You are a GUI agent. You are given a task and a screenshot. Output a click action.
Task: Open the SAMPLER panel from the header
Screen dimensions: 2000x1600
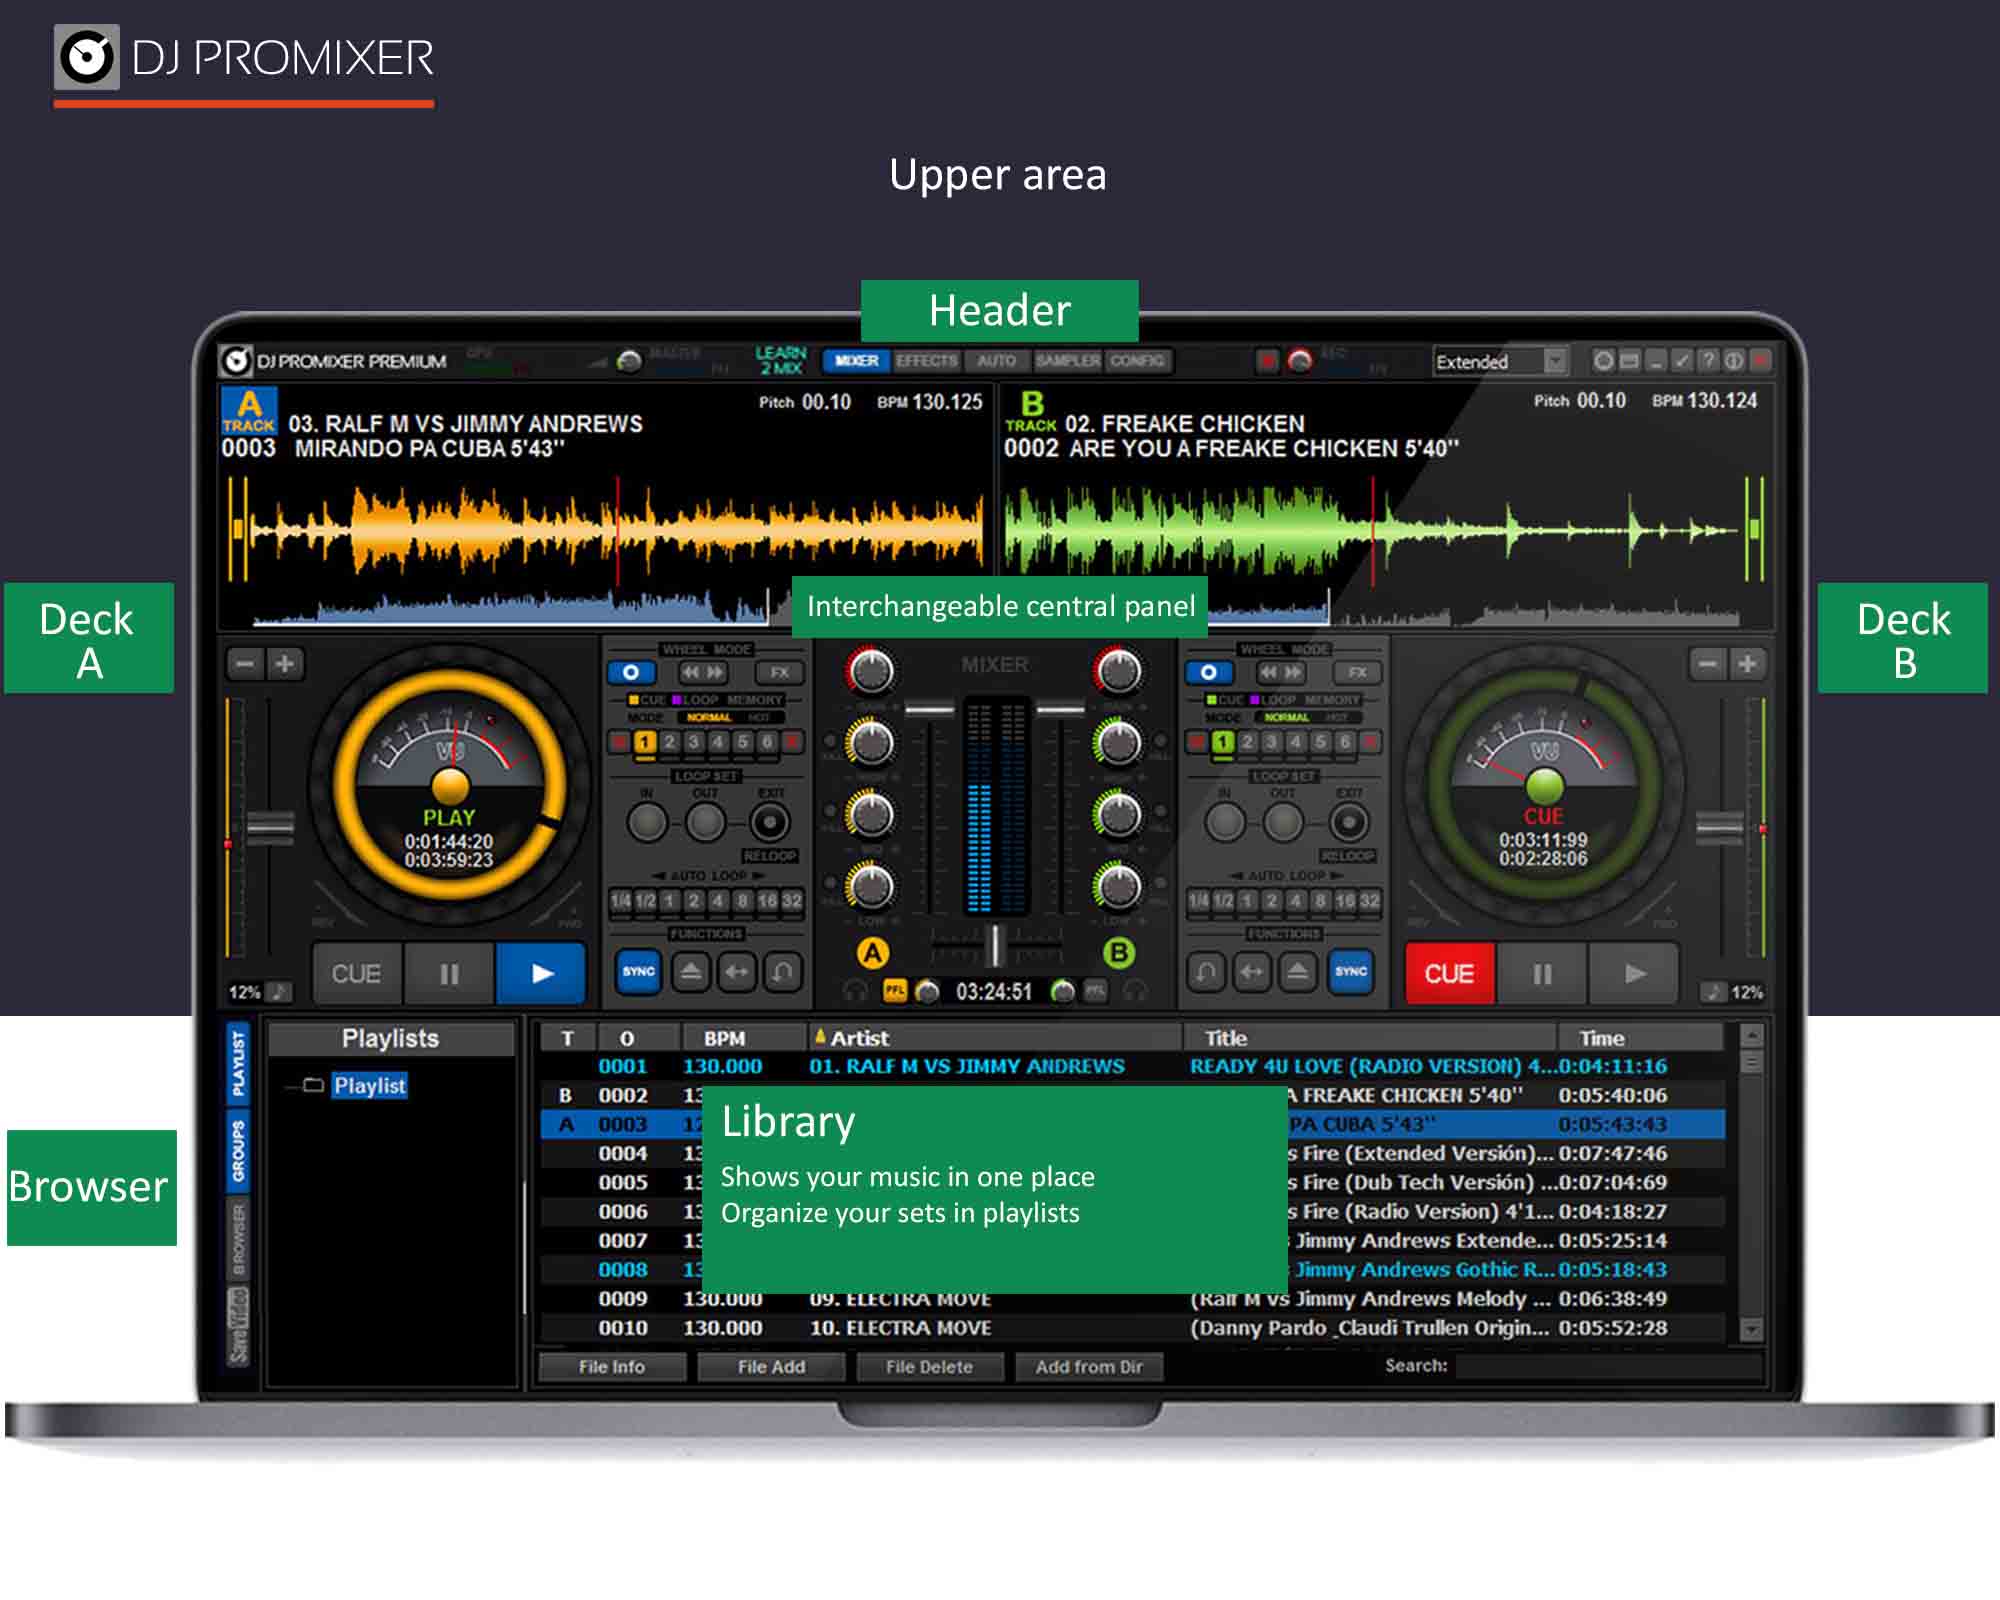tap(1069, 361)
